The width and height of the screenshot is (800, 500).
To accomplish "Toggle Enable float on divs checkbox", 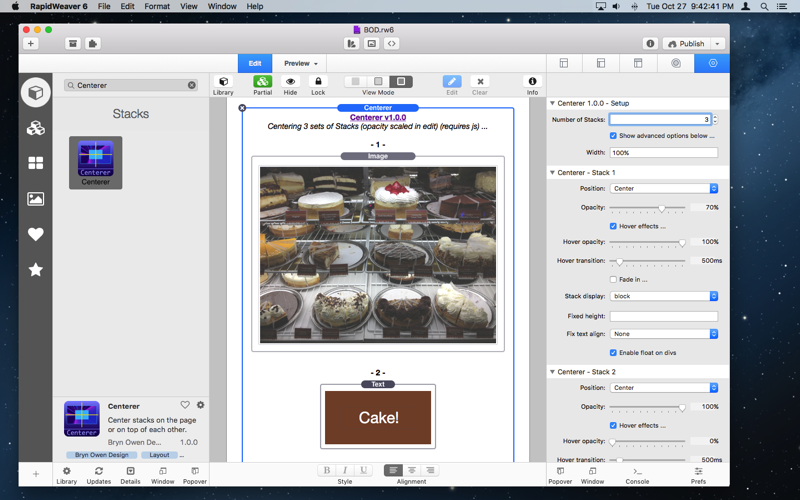I will pyautogui.click(x=613, y=353).
